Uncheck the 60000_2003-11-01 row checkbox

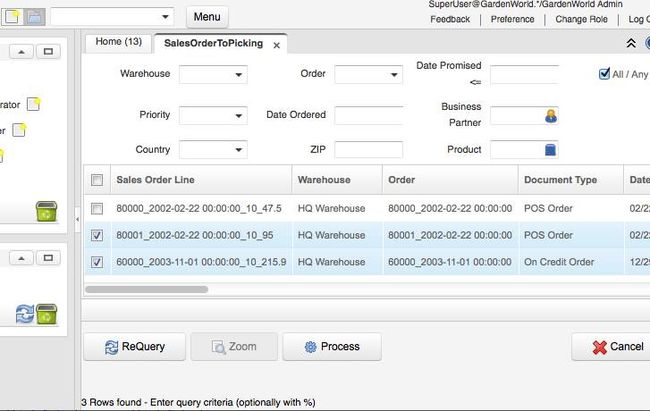tap(97, 262)
